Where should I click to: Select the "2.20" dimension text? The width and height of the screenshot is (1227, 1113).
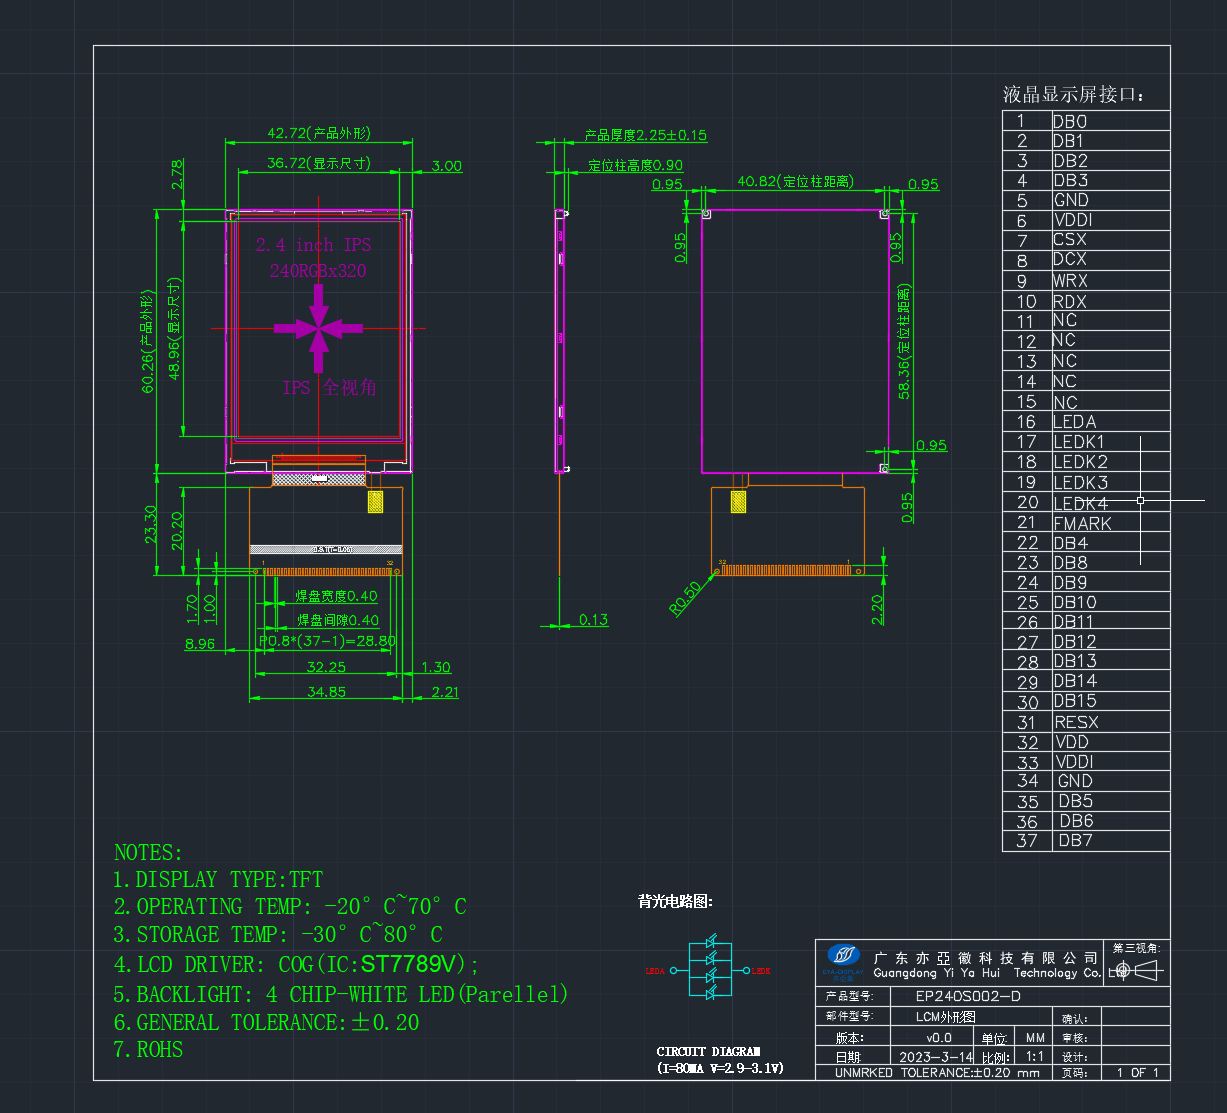[x=877, y=609]
